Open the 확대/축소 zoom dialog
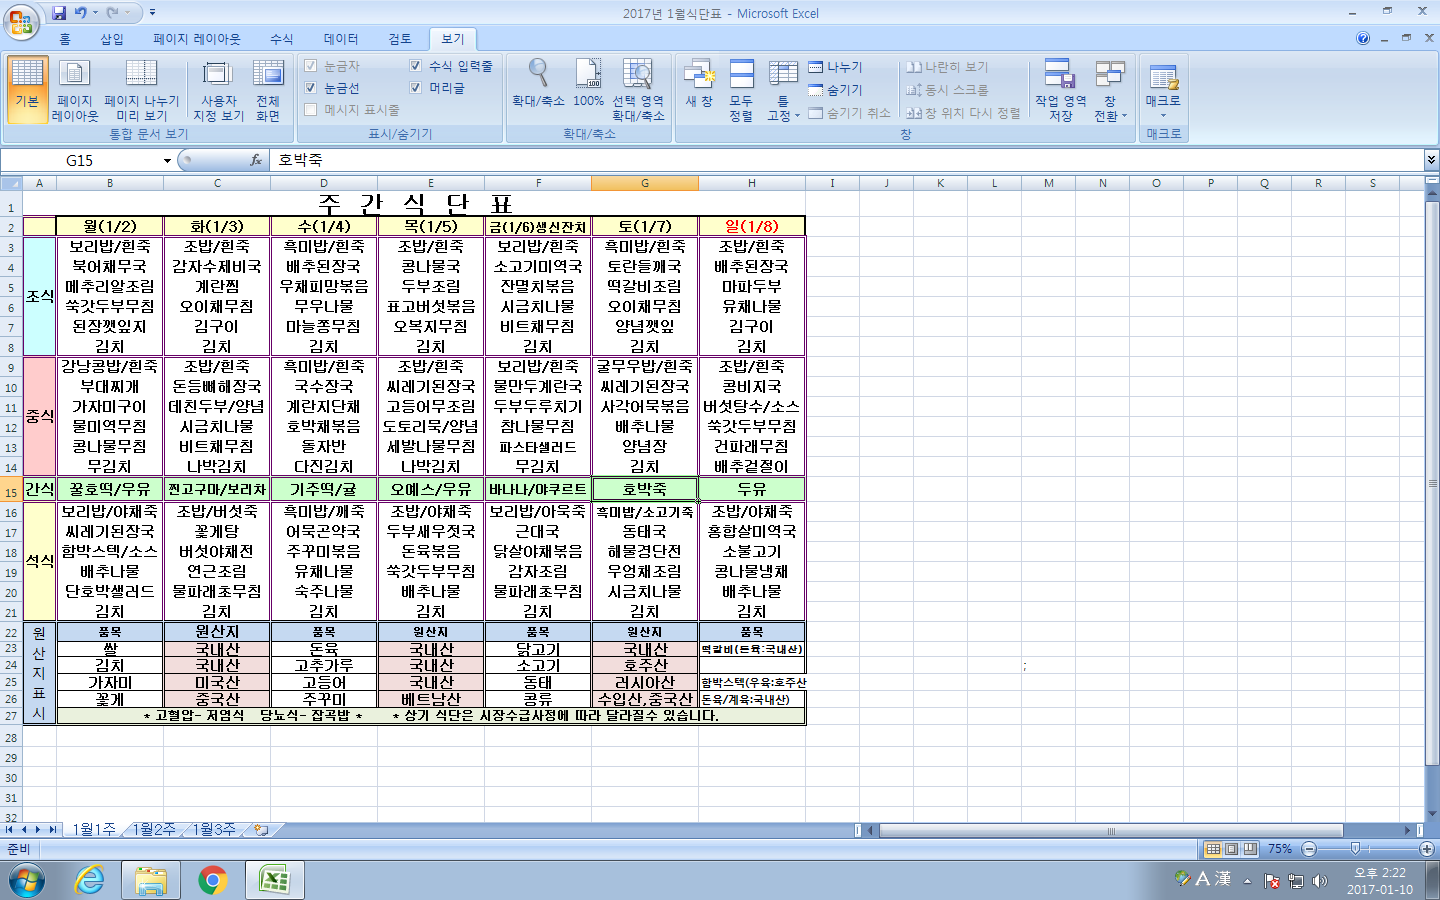1440x900 pixels. (x=538, y=83)
